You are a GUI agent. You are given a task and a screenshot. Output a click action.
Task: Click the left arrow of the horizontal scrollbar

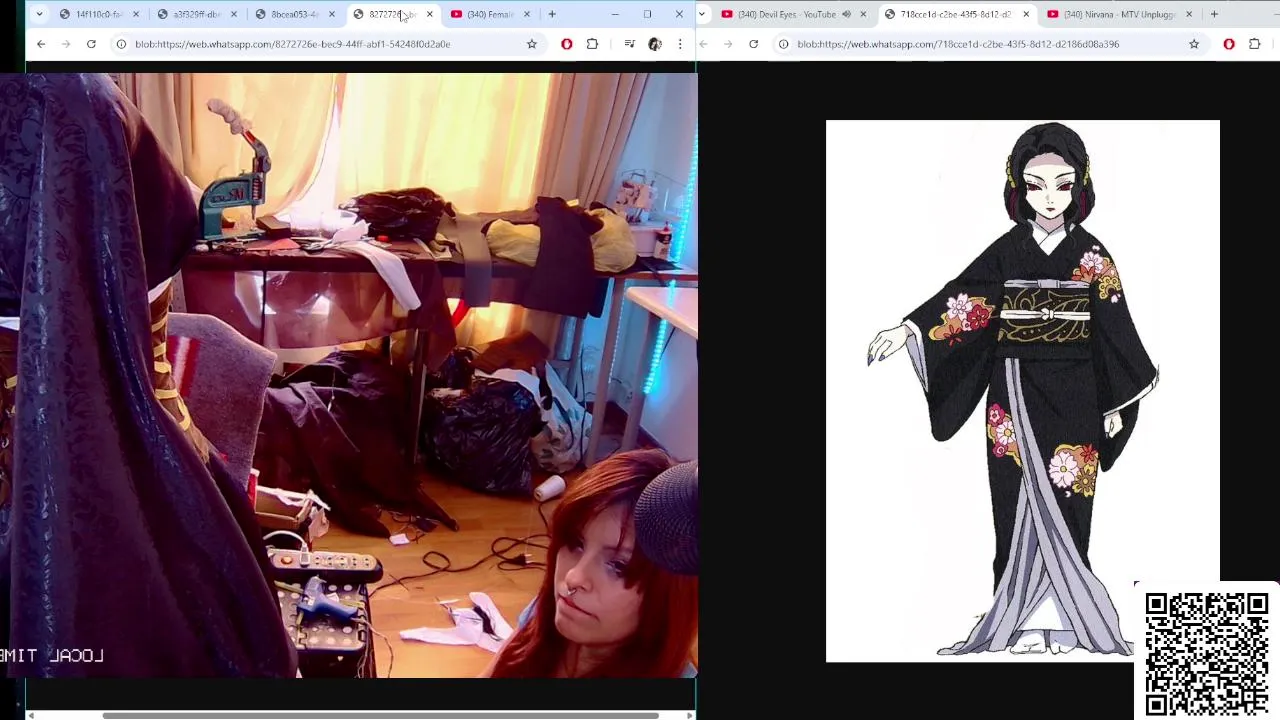click(x=31, y=715)
